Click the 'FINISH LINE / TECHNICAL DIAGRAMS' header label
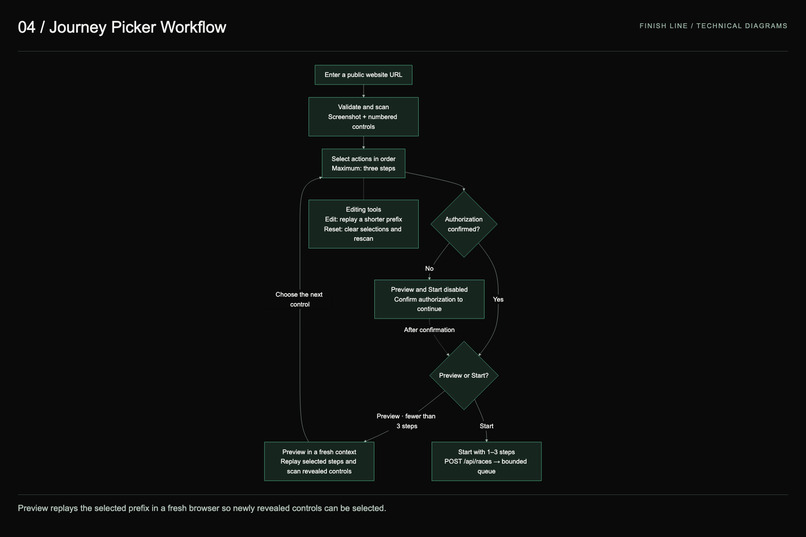Image resolution: width=806 pixels, height=537 pixels. click(713, 26)
